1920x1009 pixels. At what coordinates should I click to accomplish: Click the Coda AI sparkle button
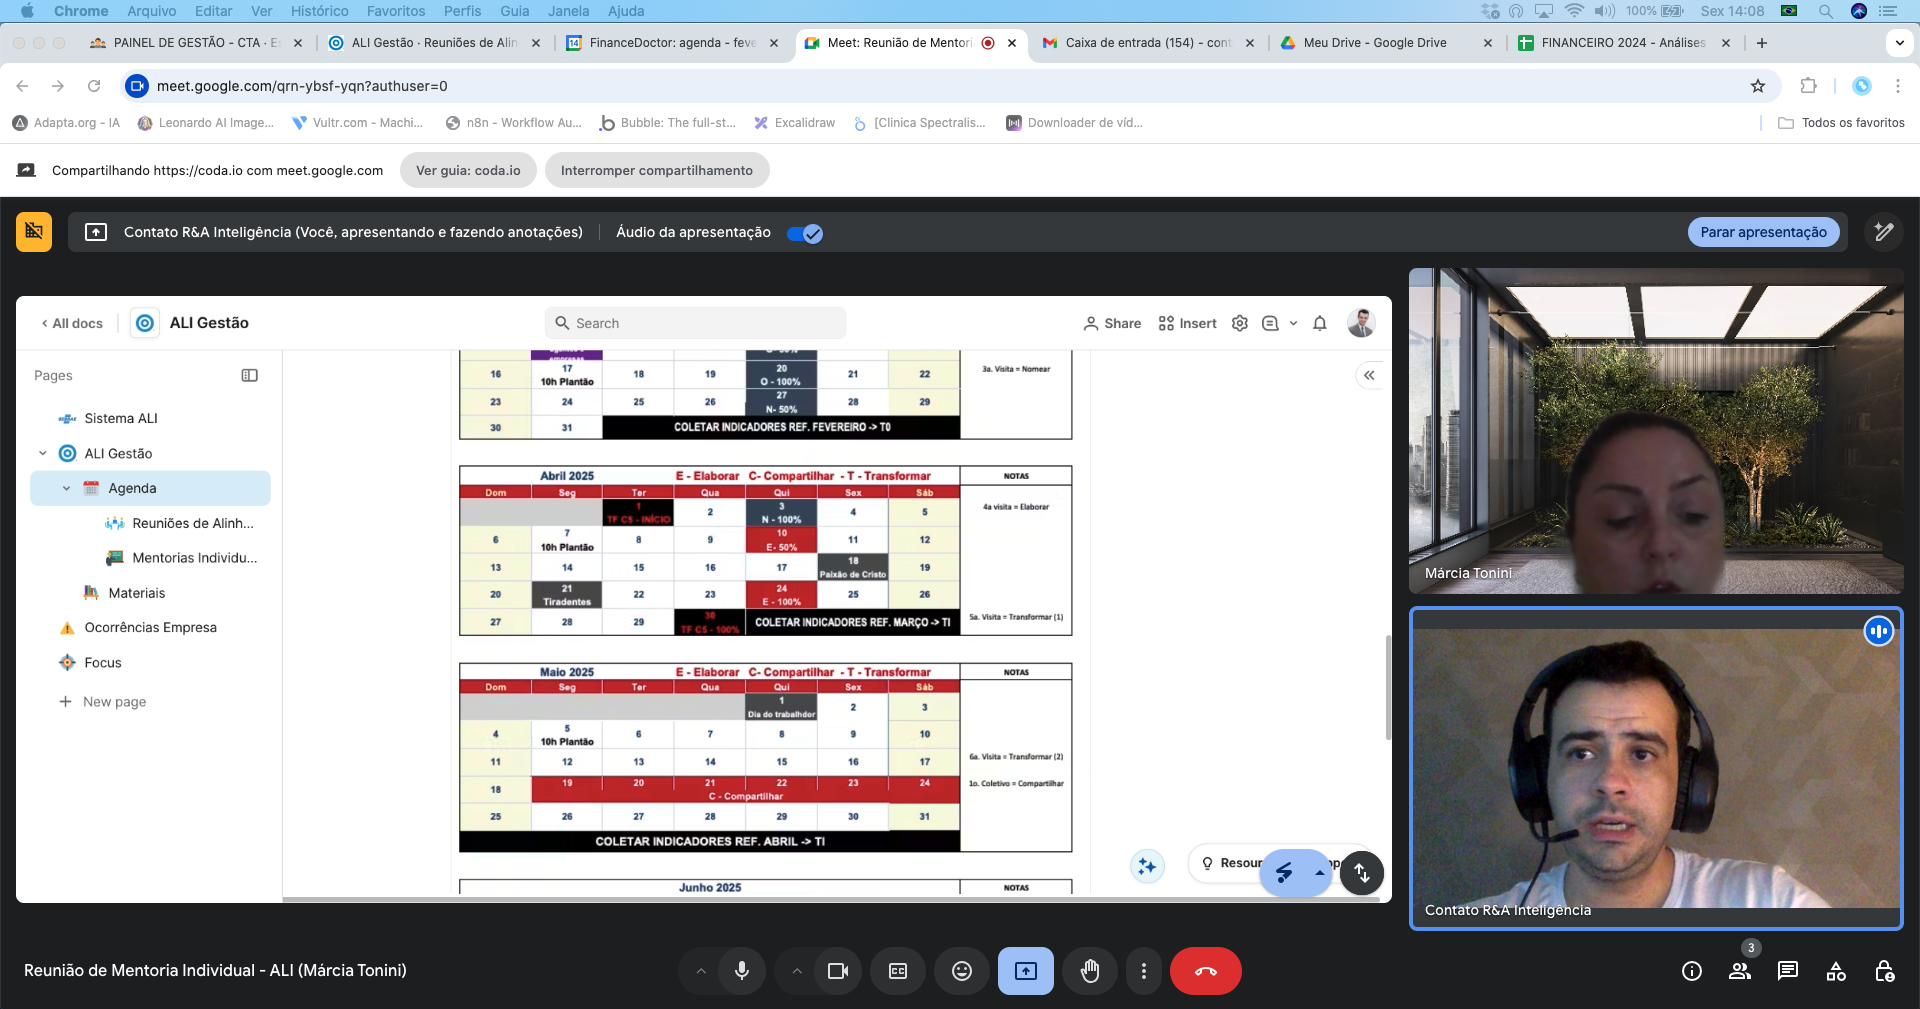(x=1147, y=866)
